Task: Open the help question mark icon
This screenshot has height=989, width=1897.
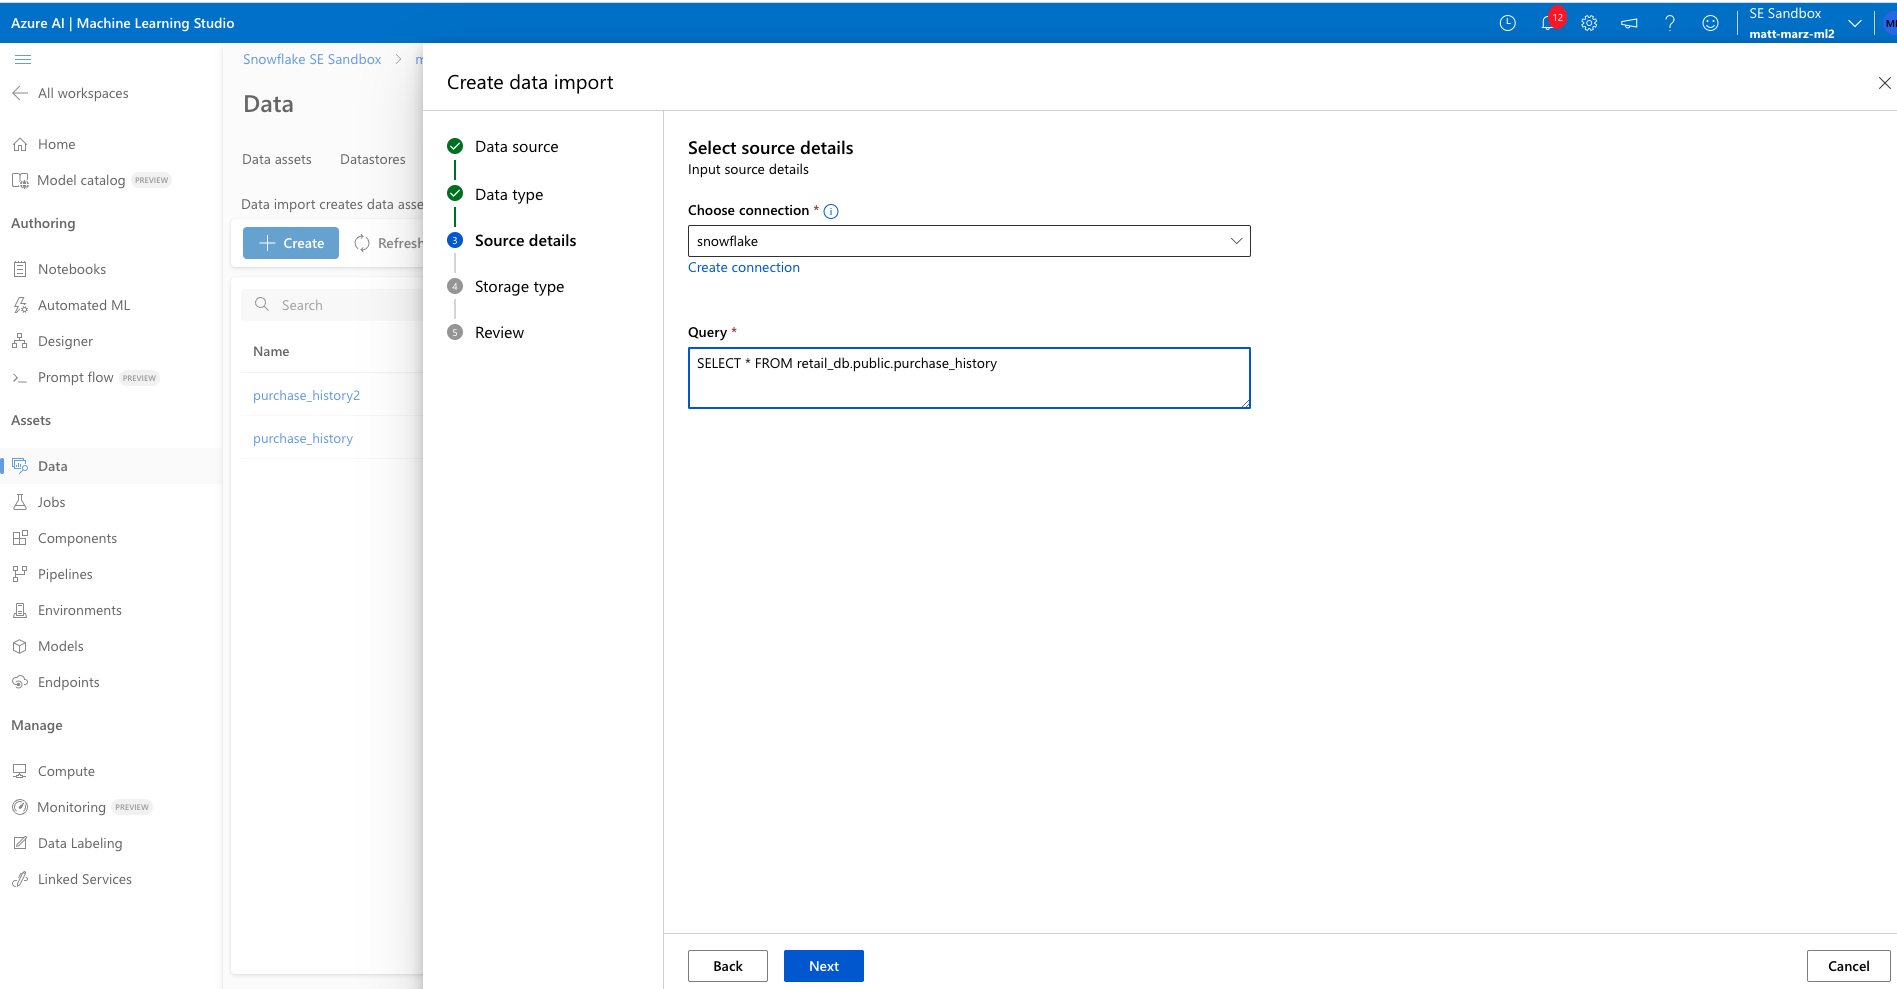Action: click(x=1670, y=23)
